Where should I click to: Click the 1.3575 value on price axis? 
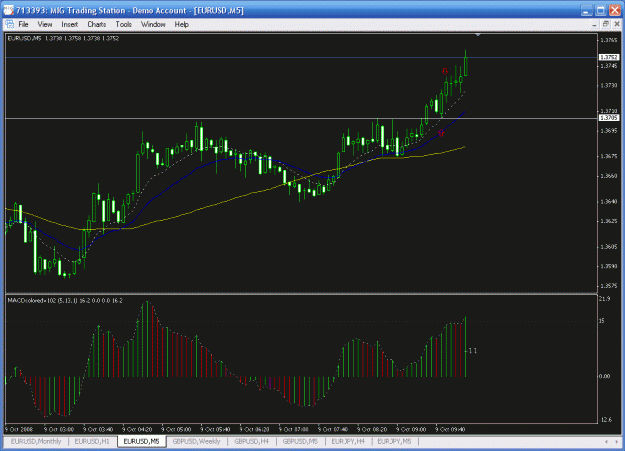point(609,286)
